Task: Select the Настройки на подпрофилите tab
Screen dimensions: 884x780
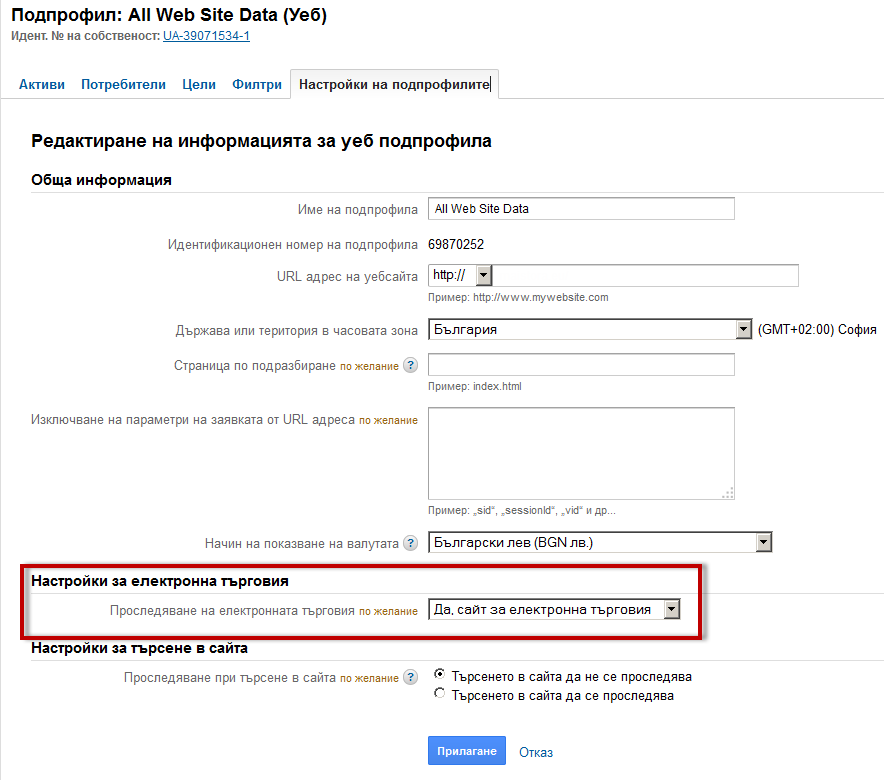Action: tap(394, 85)
